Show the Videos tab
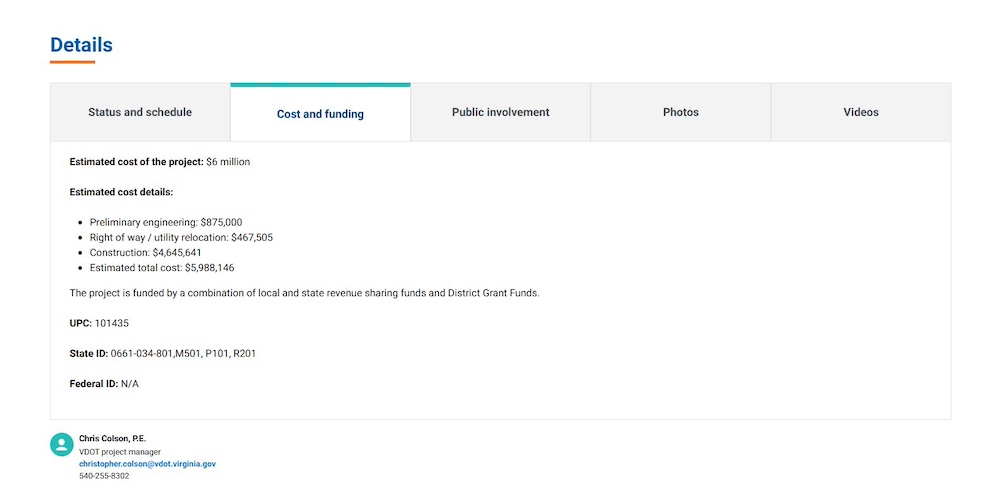 coord(860,112)
